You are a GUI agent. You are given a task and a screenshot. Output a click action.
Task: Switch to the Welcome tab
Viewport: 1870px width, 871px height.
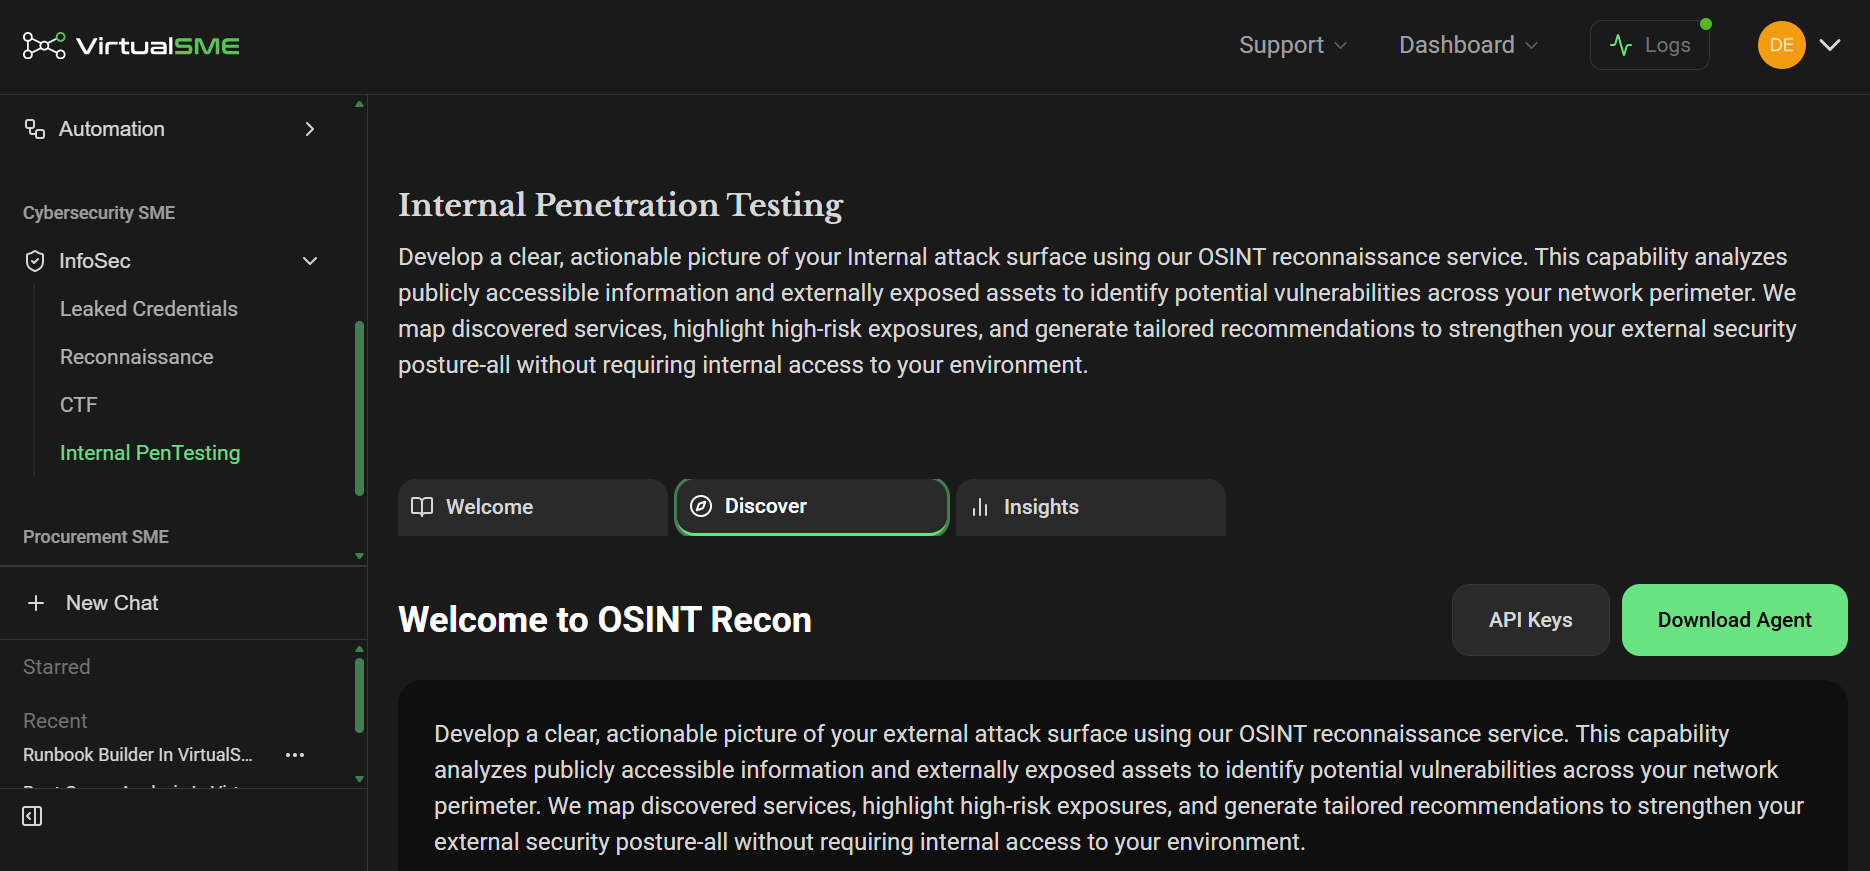[x=533, y=507]
